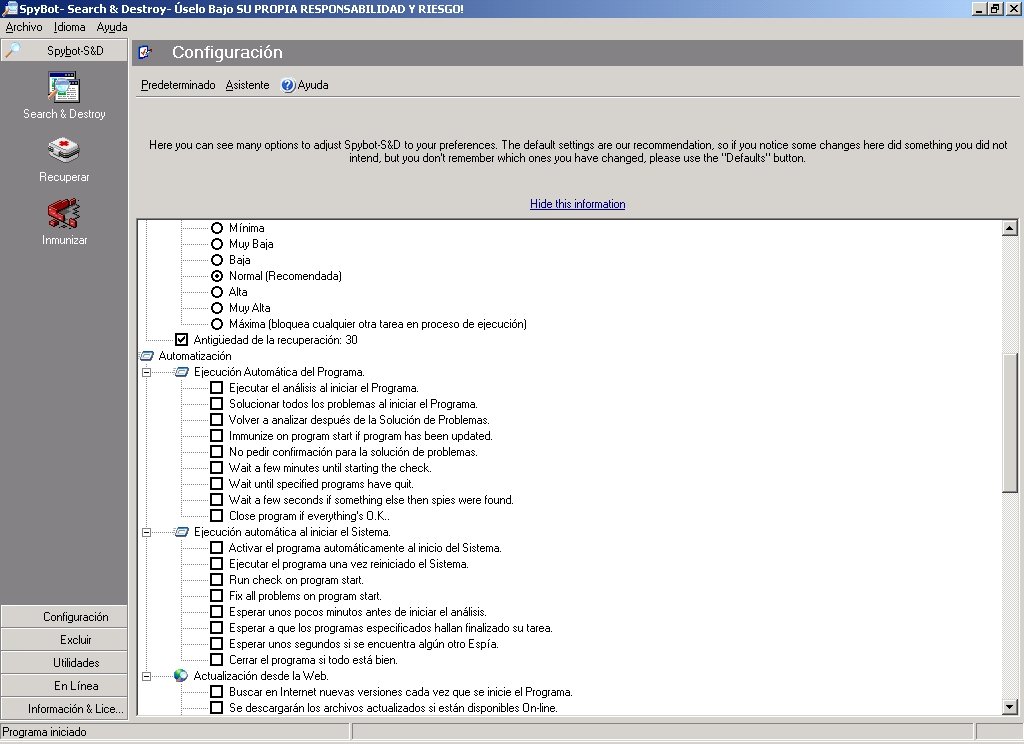
Task: Open Información & Lice... sidebar section
Action: (x=64, y=708)
